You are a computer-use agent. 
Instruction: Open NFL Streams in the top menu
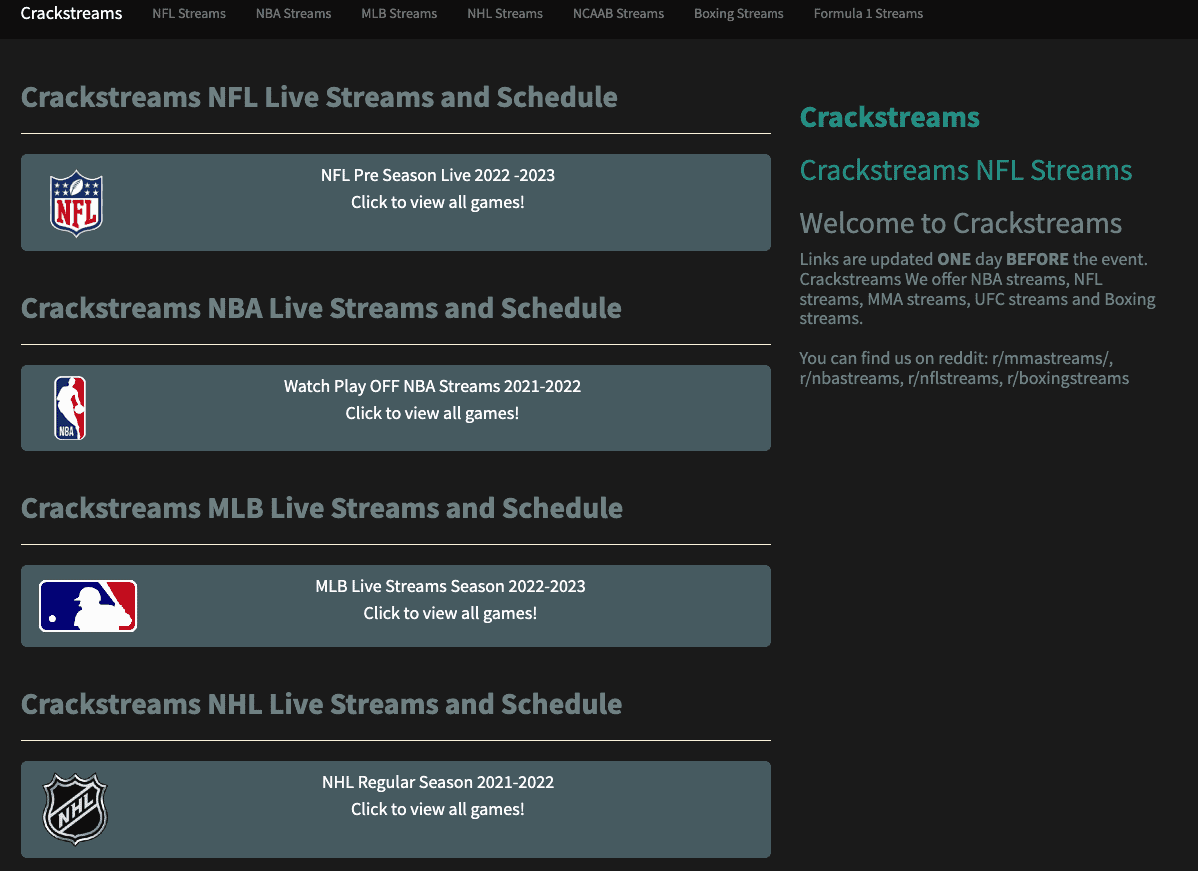click(189, 14)
